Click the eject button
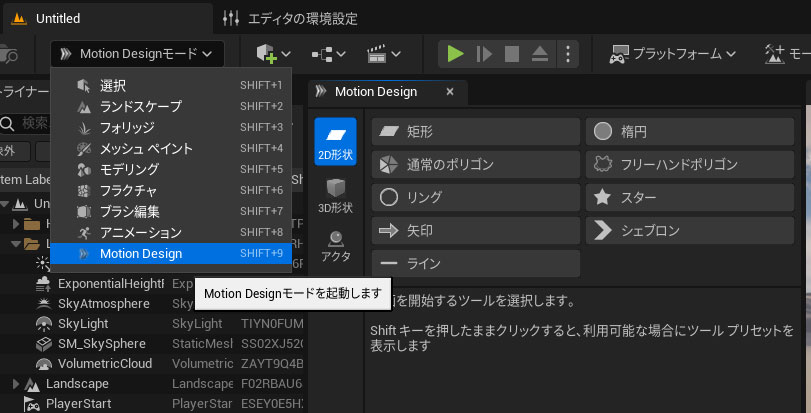811x413 pixels. 540,54
